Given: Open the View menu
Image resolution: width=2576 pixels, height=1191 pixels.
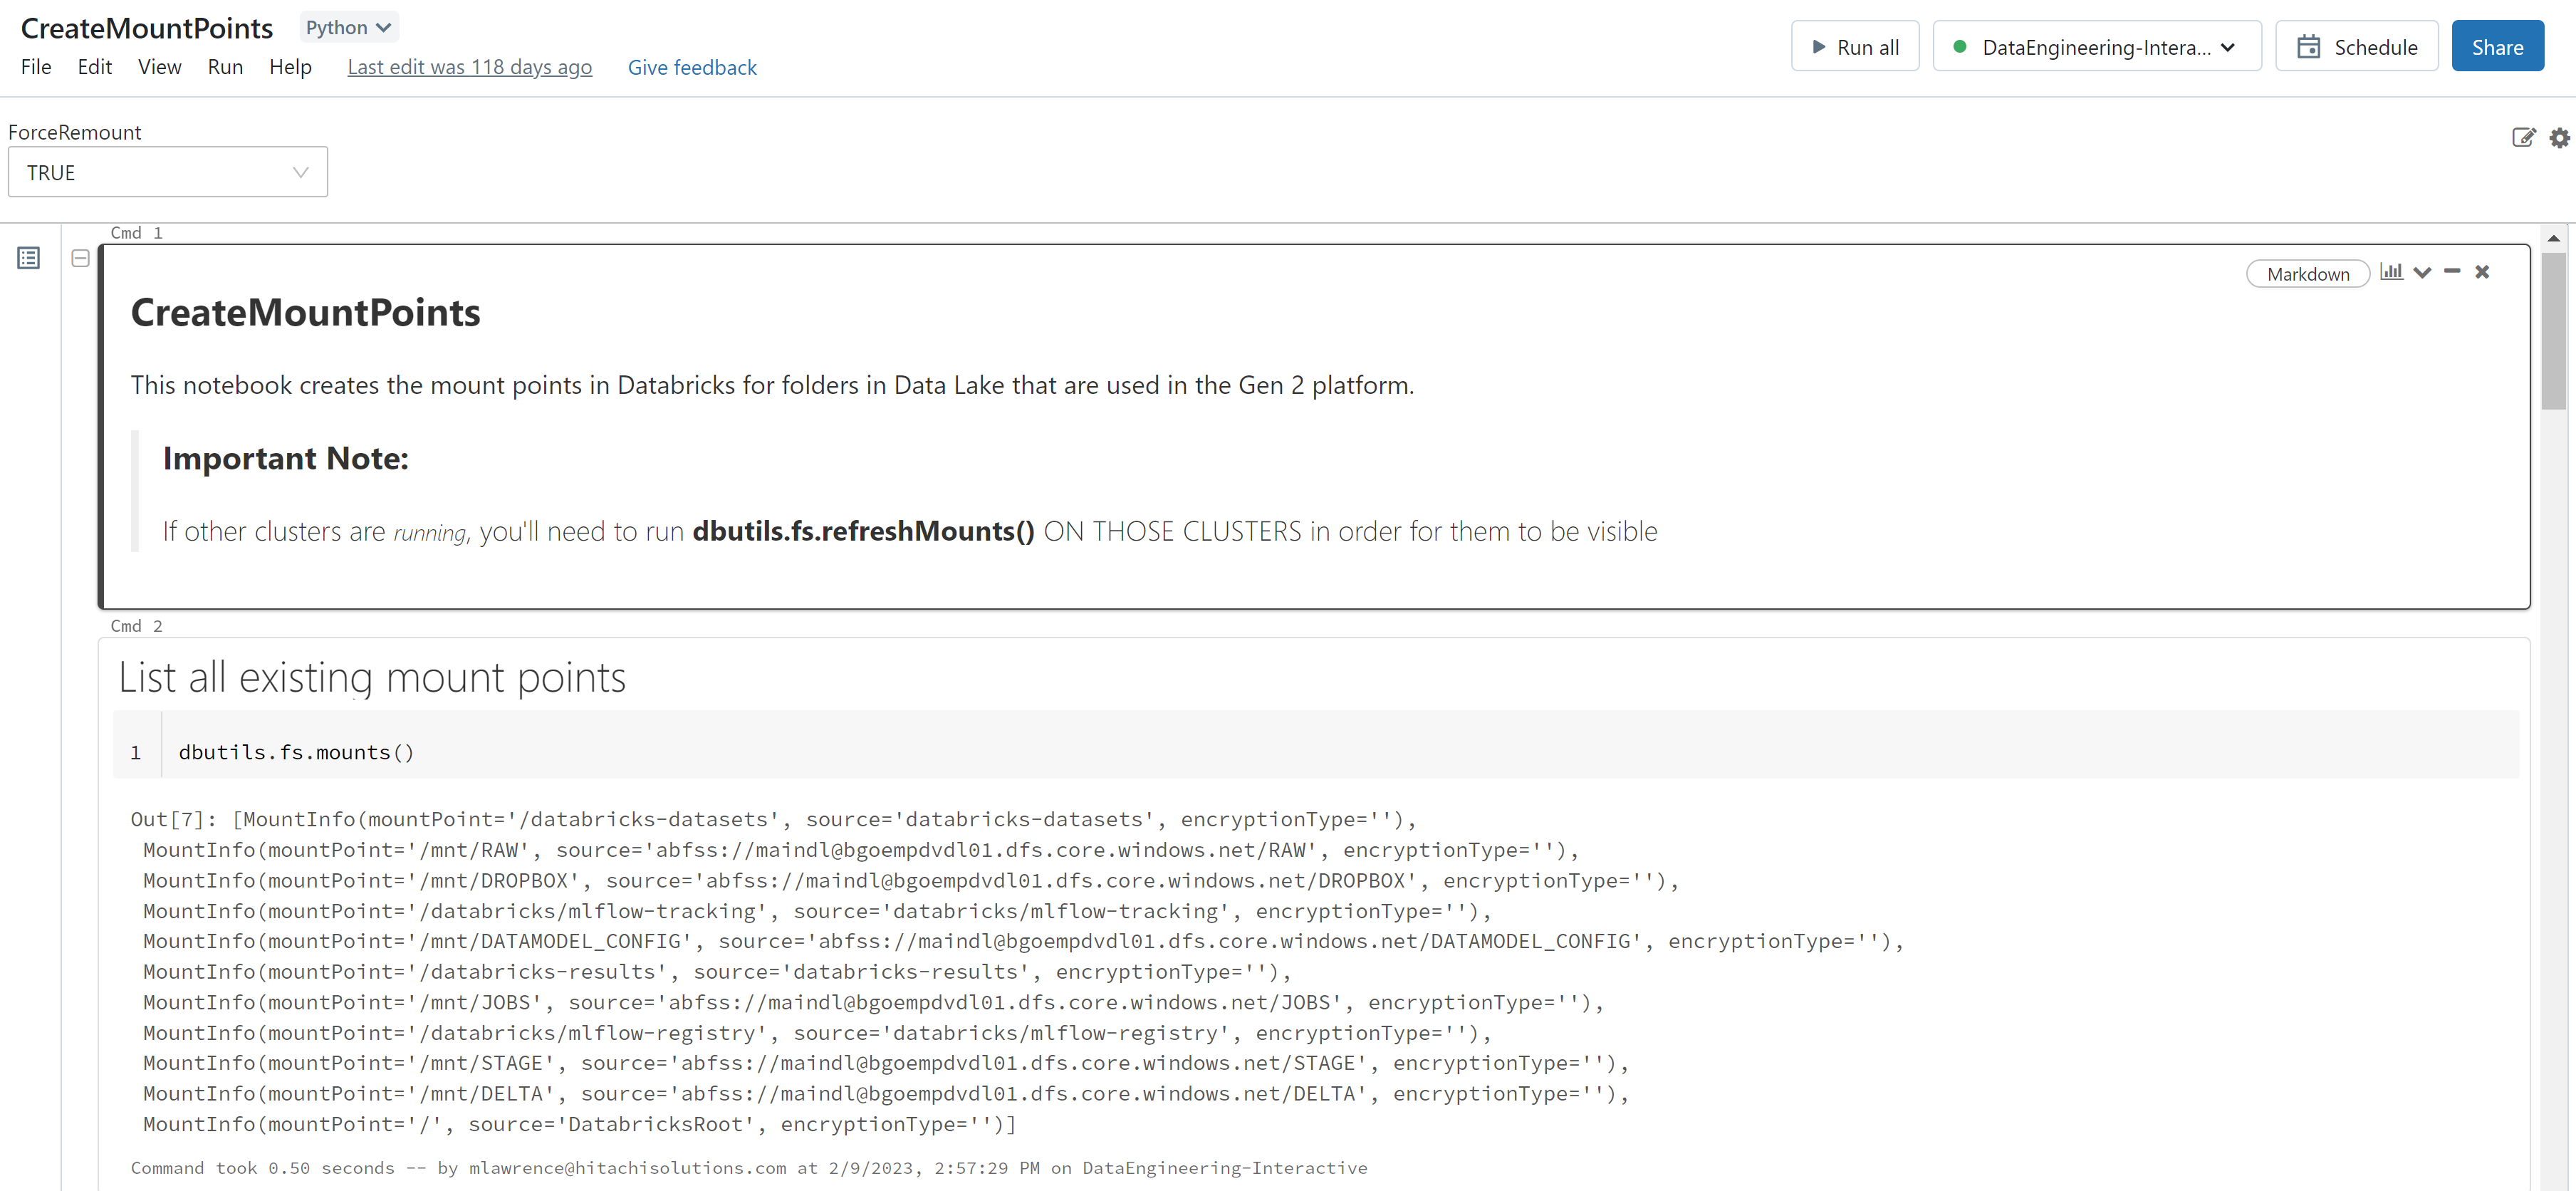Looking at the screenshot, I should tap(160, 67).
